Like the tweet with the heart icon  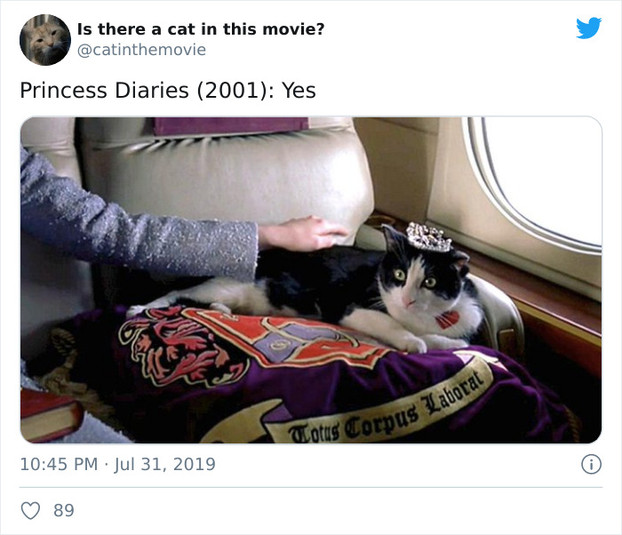click(x=31, y=510)
